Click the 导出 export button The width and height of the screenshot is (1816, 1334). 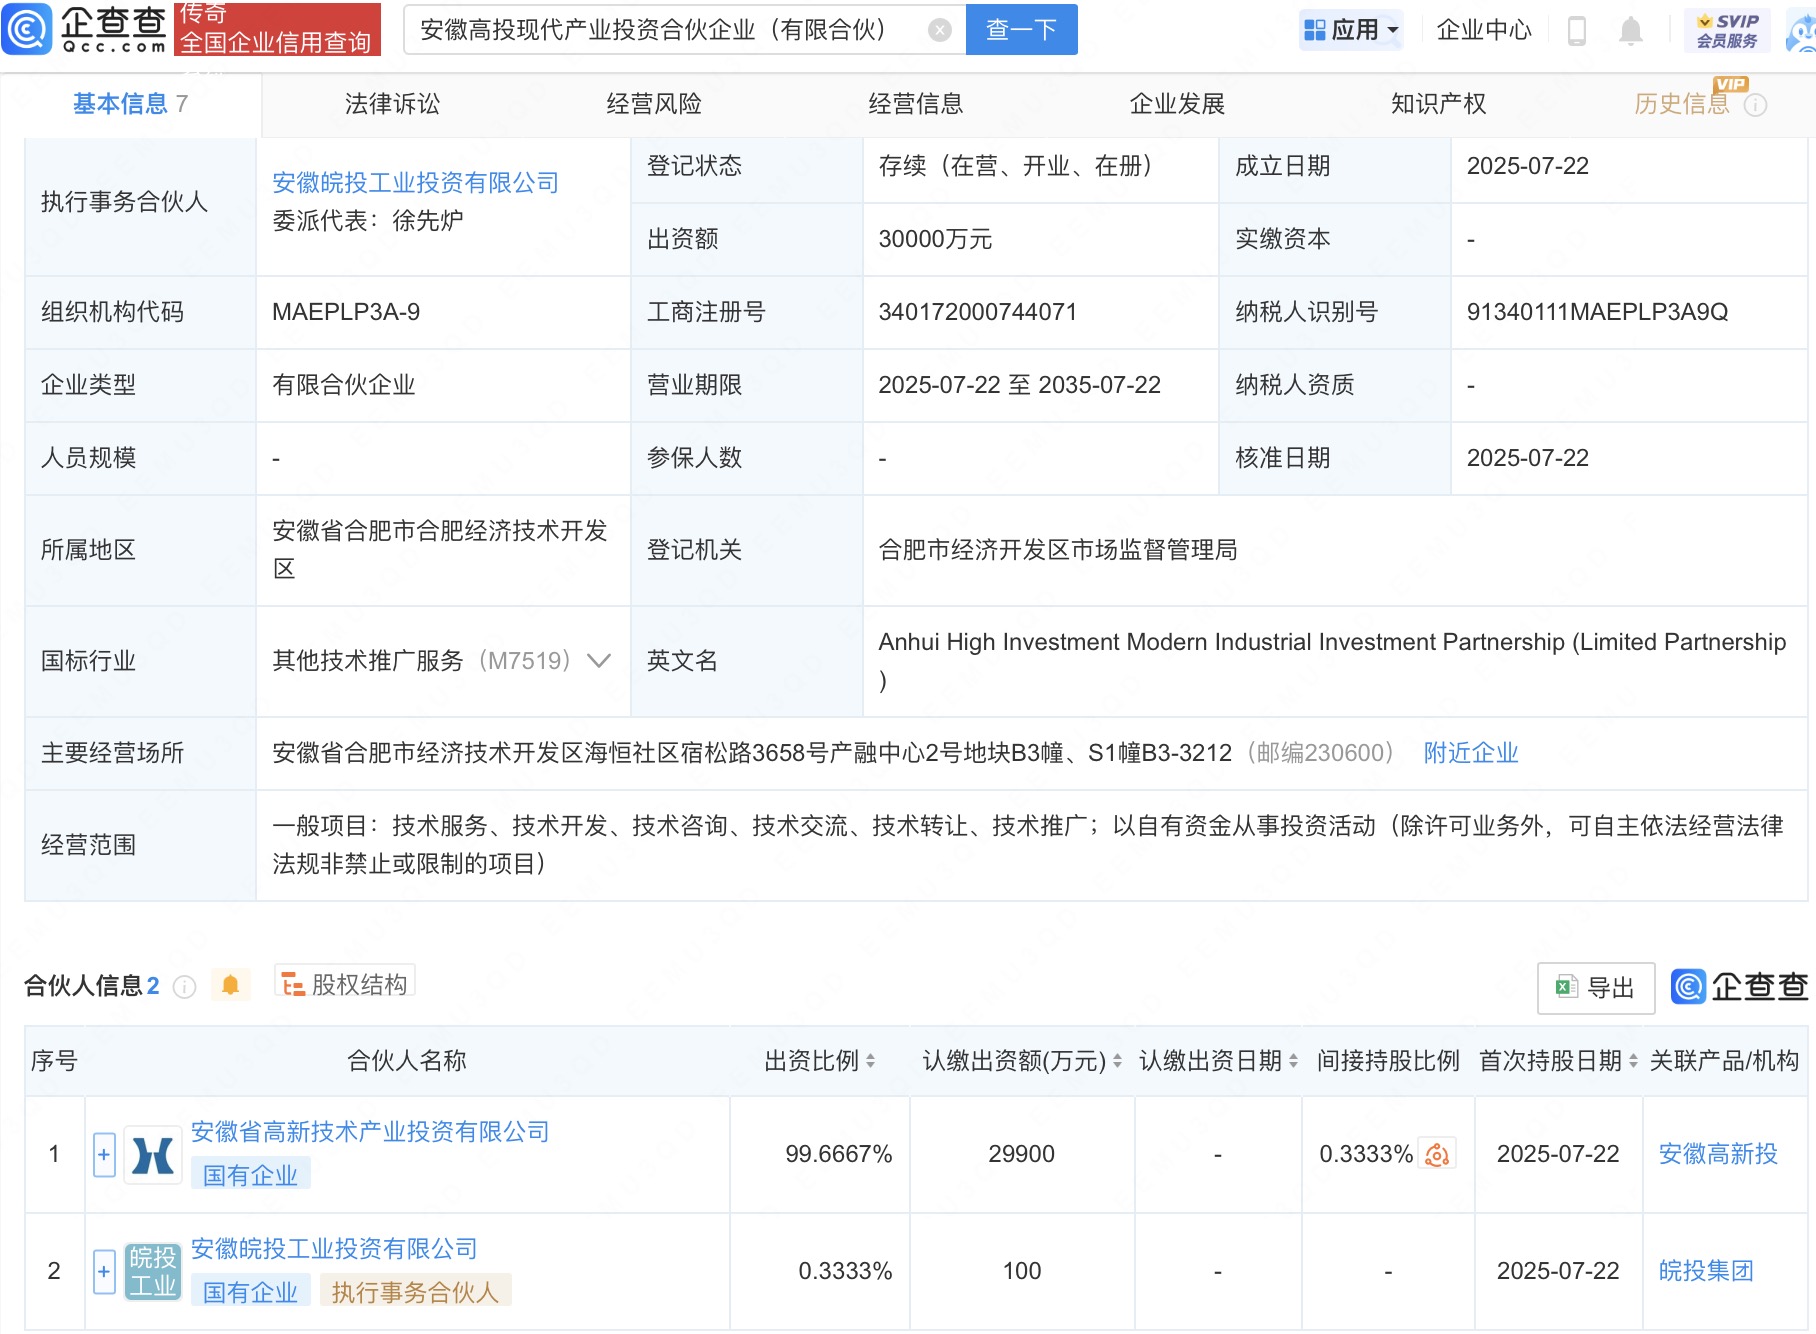tap(1596, 988)
